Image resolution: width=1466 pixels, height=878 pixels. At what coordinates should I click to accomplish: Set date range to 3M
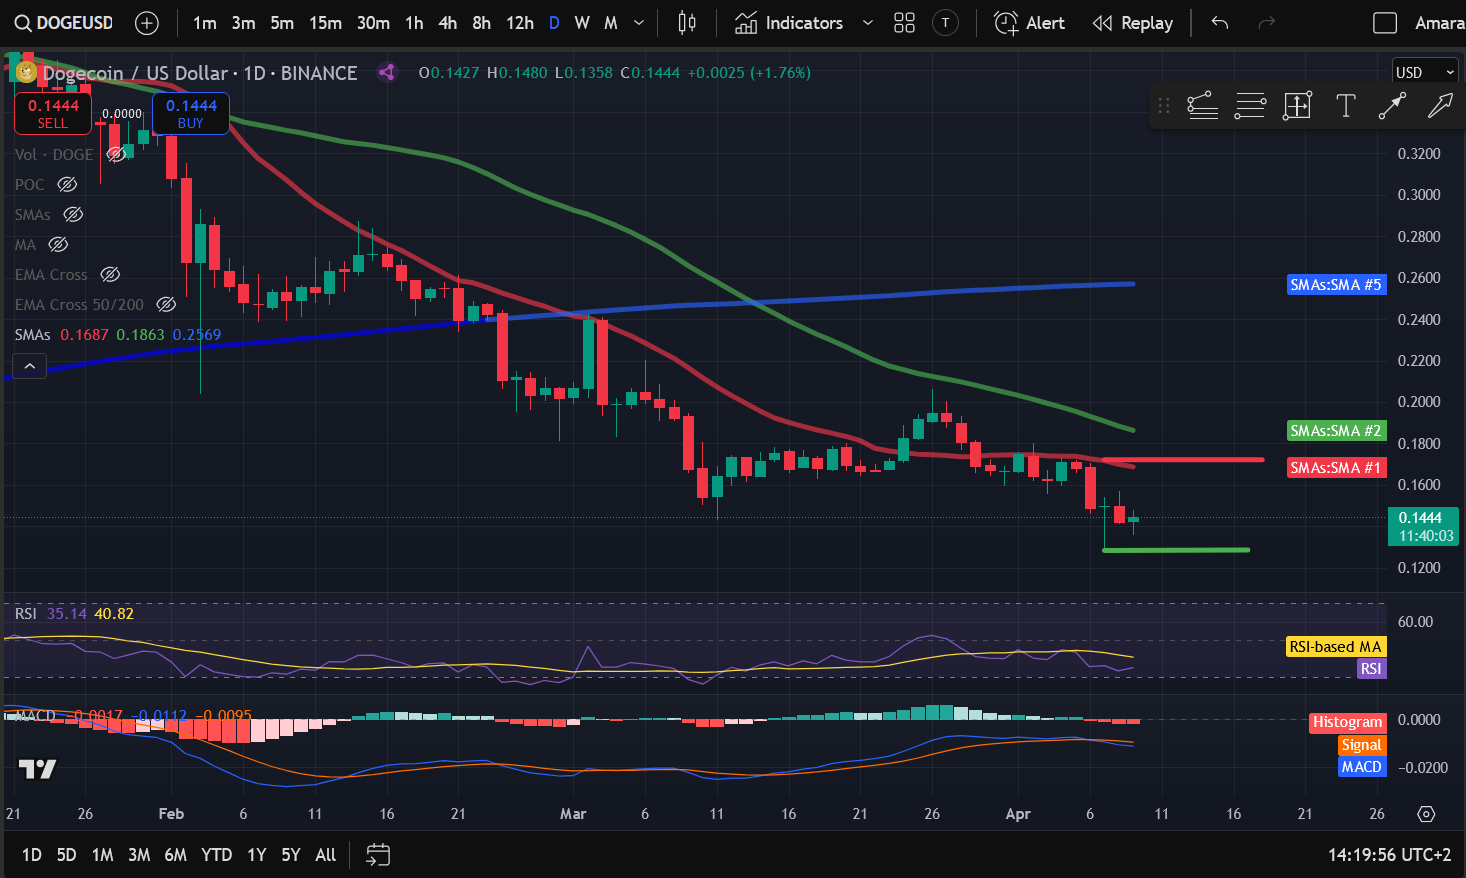click(139, 855)
